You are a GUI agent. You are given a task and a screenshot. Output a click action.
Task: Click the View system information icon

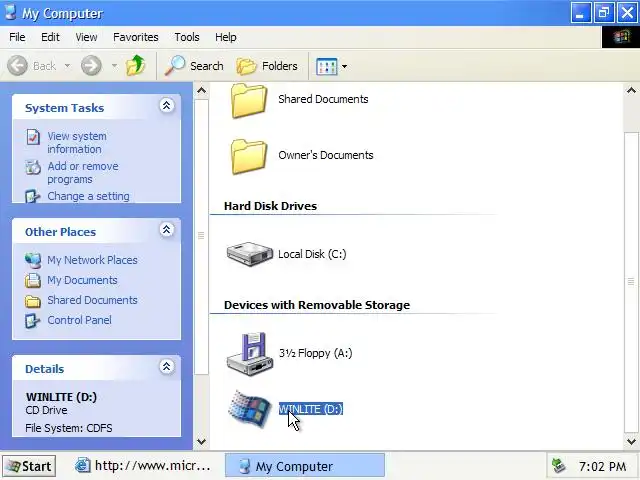point(33,137)
